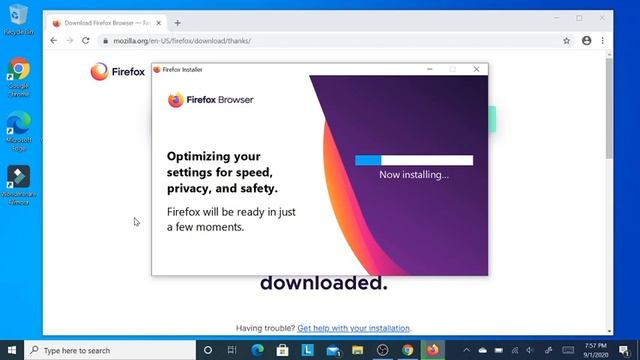Viewport: 640px width, 360px height.
Task: Bookmark this page with the star icon
Action: (567, 40)
